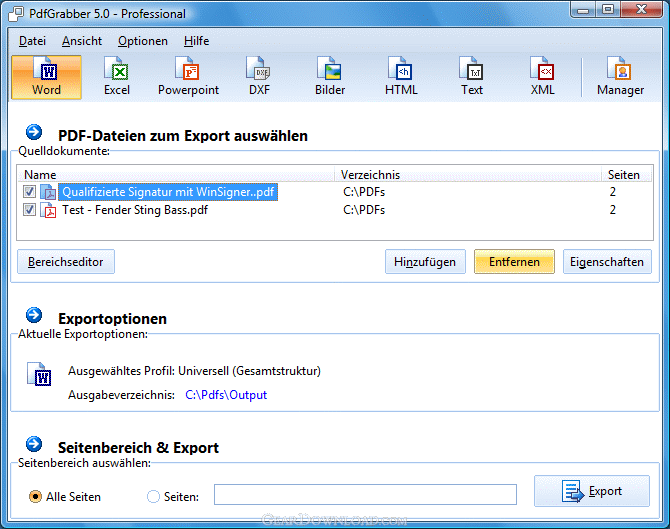
Task: Choose the Text export format
Action: [x=472, y=77]
